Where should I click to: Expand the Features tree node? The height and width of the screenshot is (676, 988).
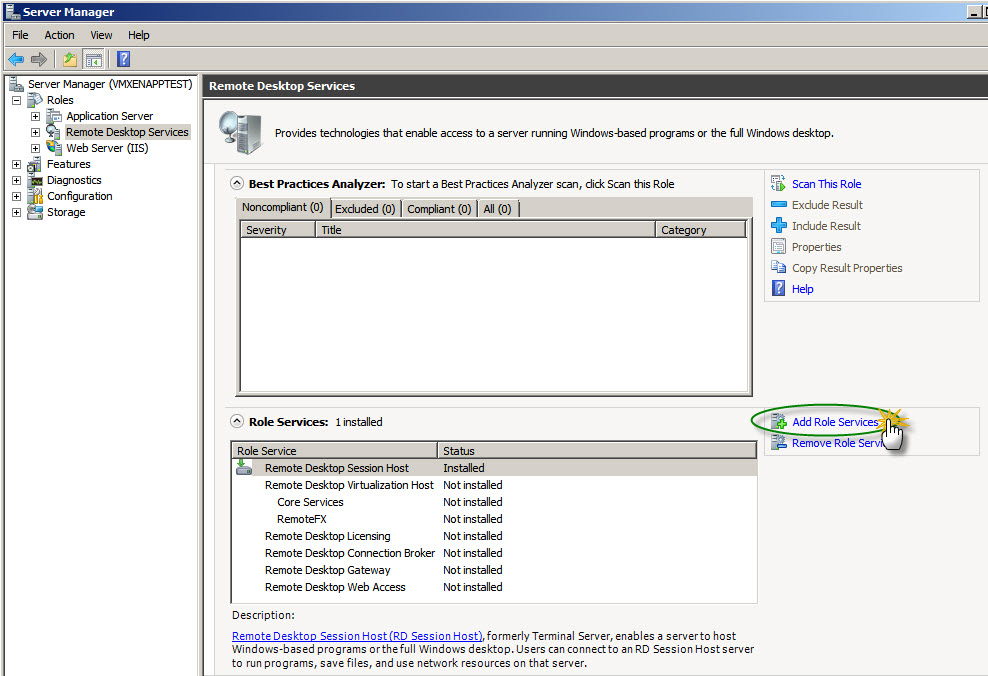[16, 164]
